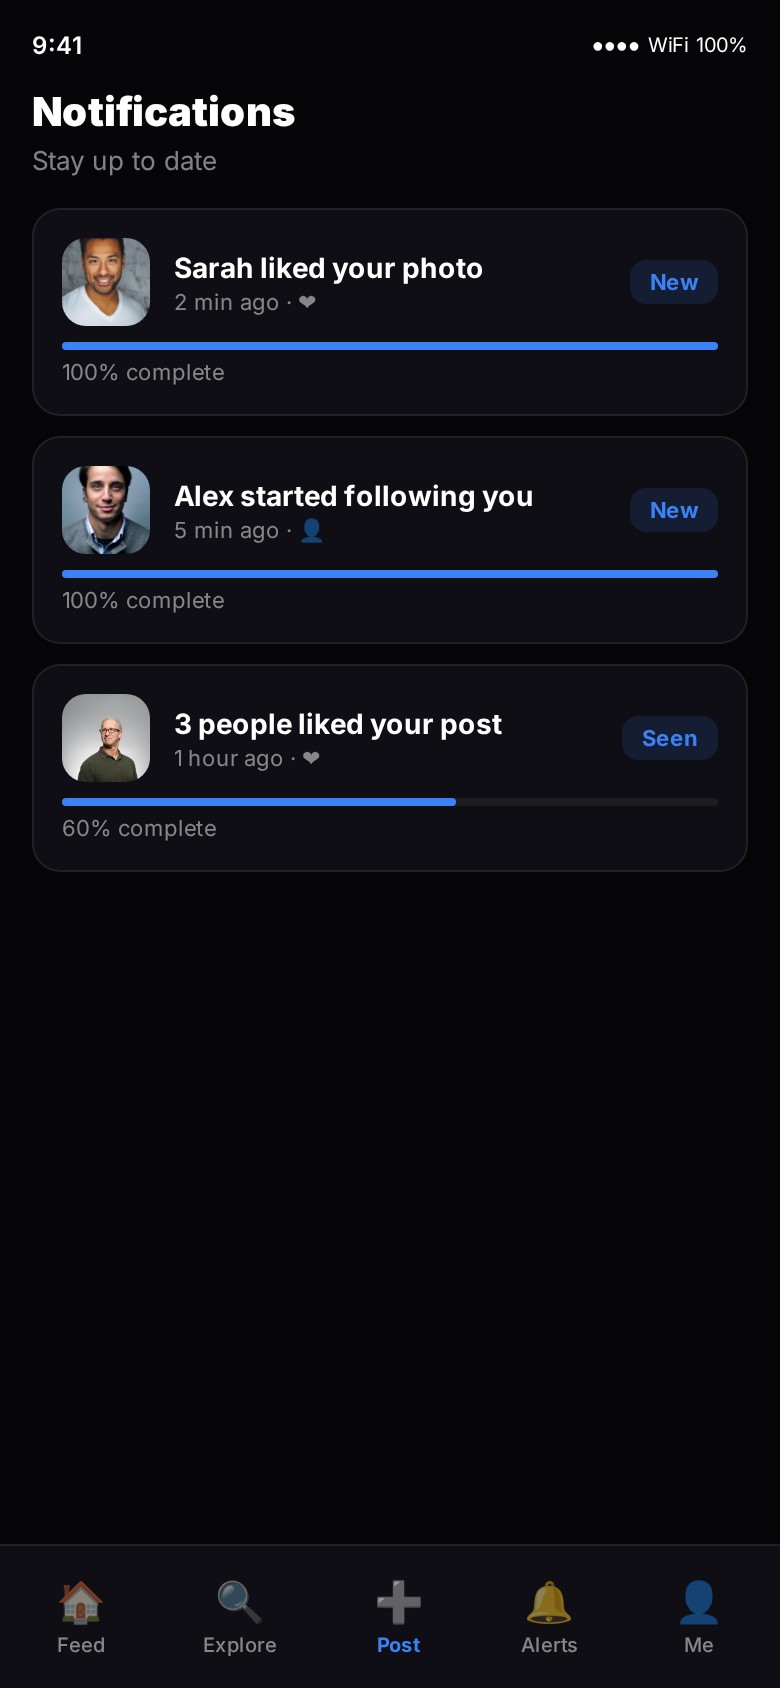Tap heart icon under 3 people liked
The width and height of the screenshot is (780, 1688).
click(311, 758)
